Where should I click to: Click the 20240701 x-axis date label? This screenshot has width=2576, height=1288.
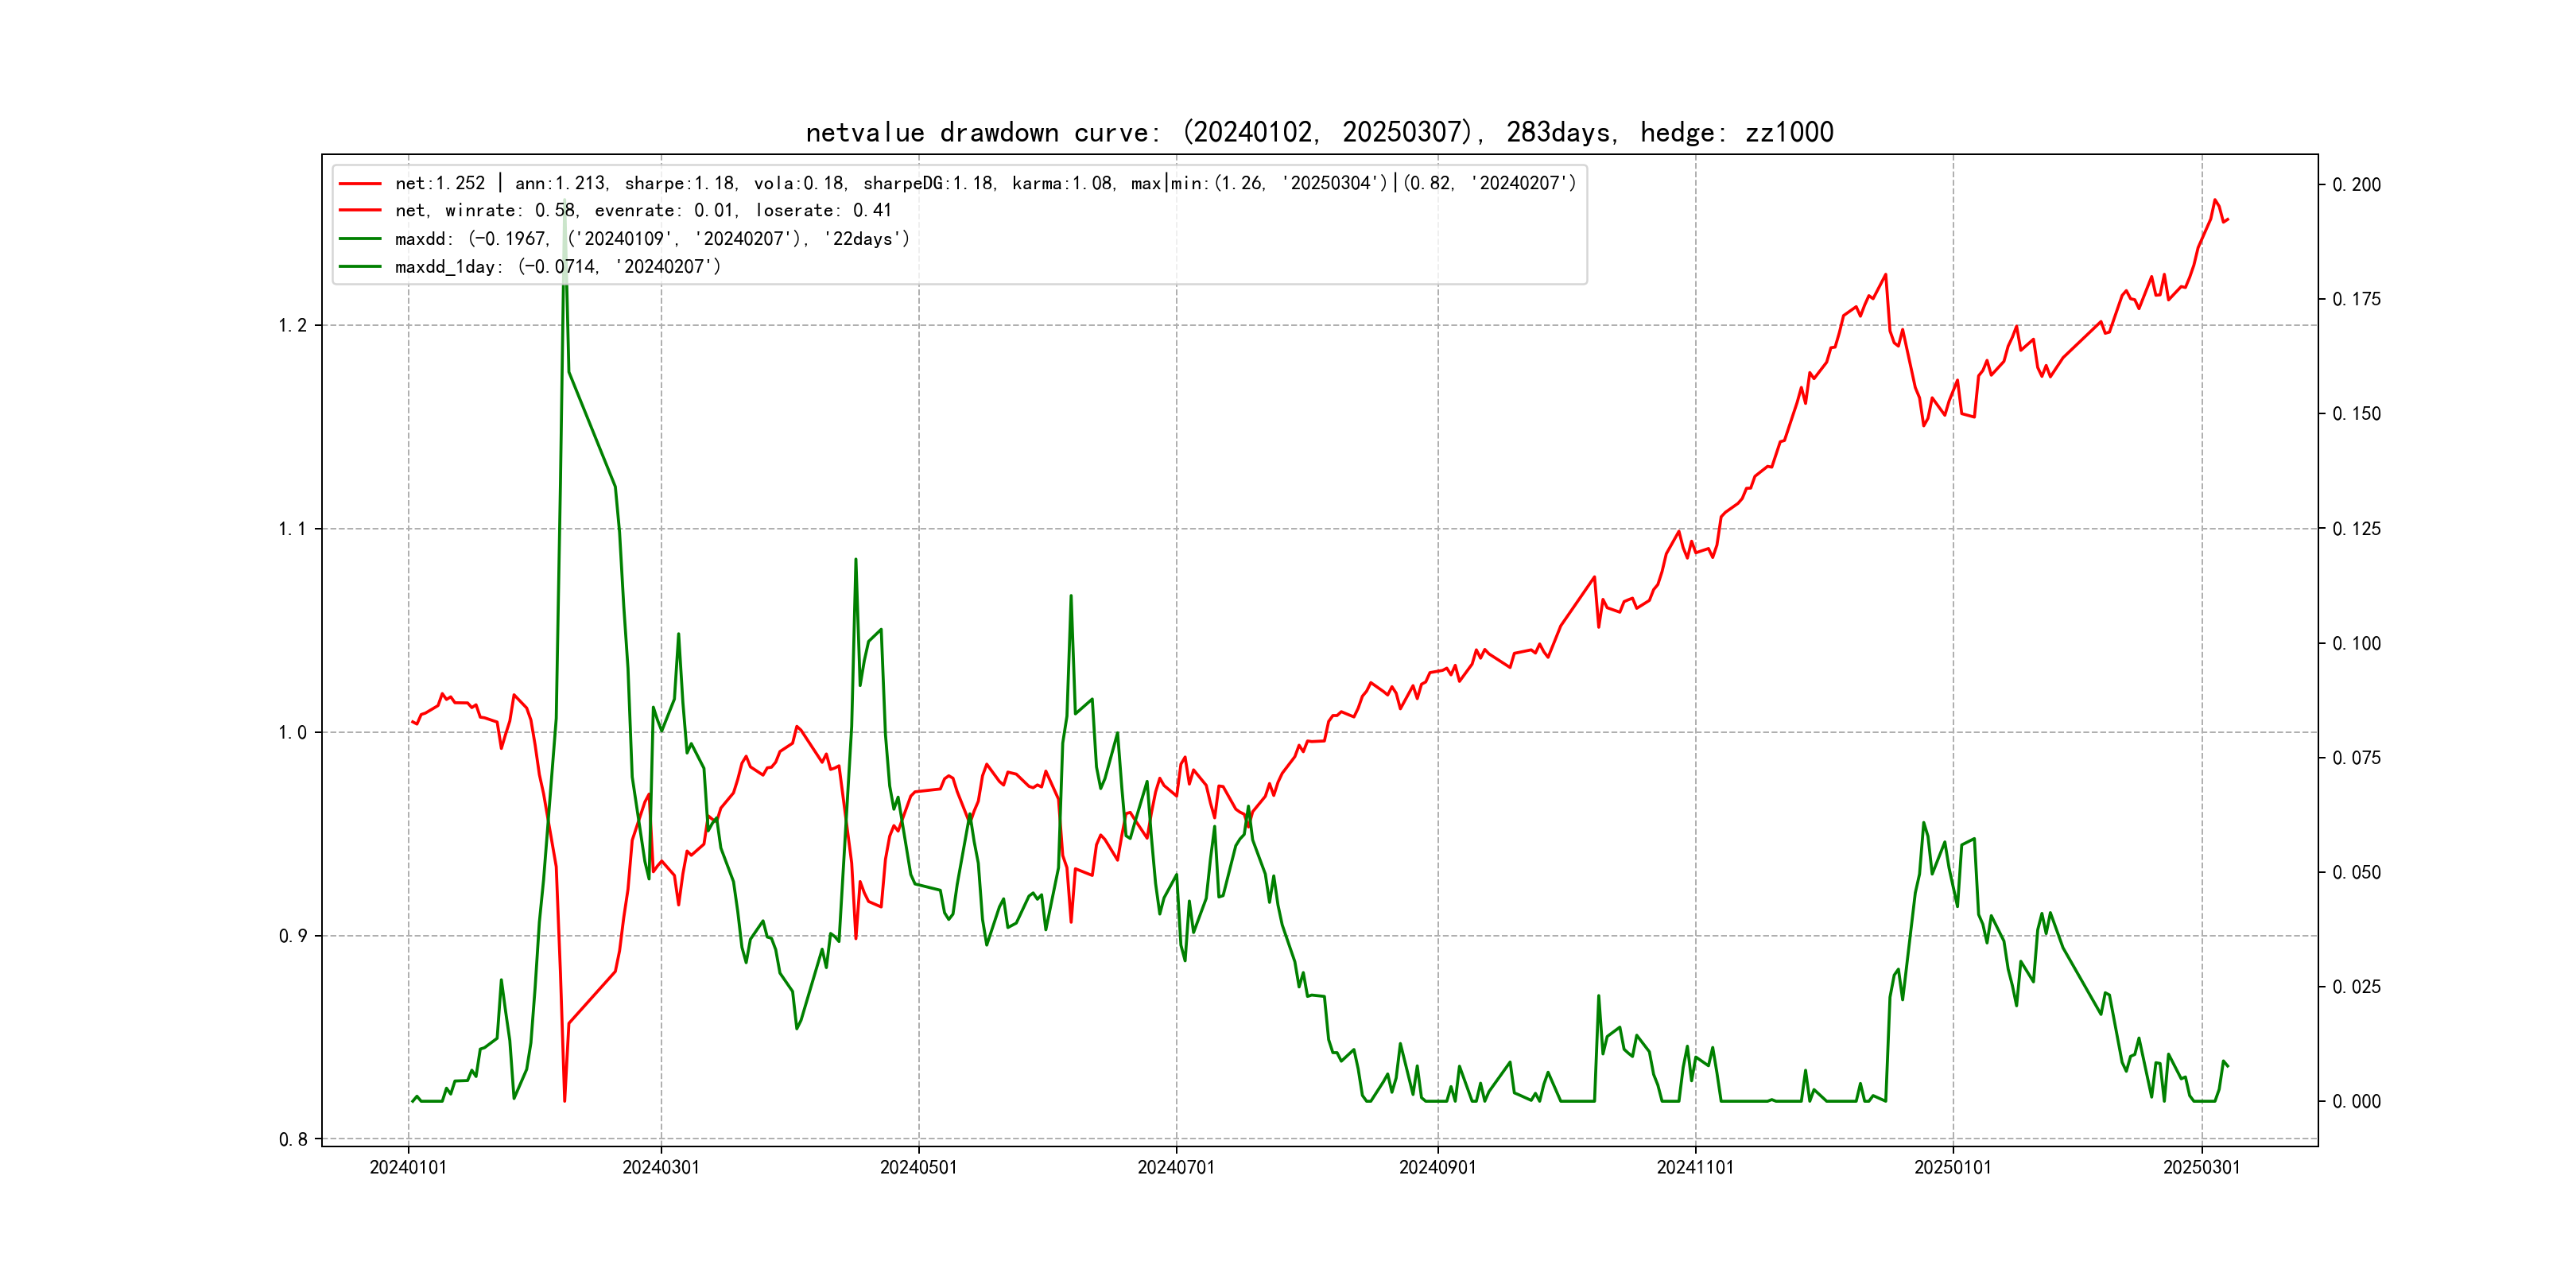coord(1176,1167)
